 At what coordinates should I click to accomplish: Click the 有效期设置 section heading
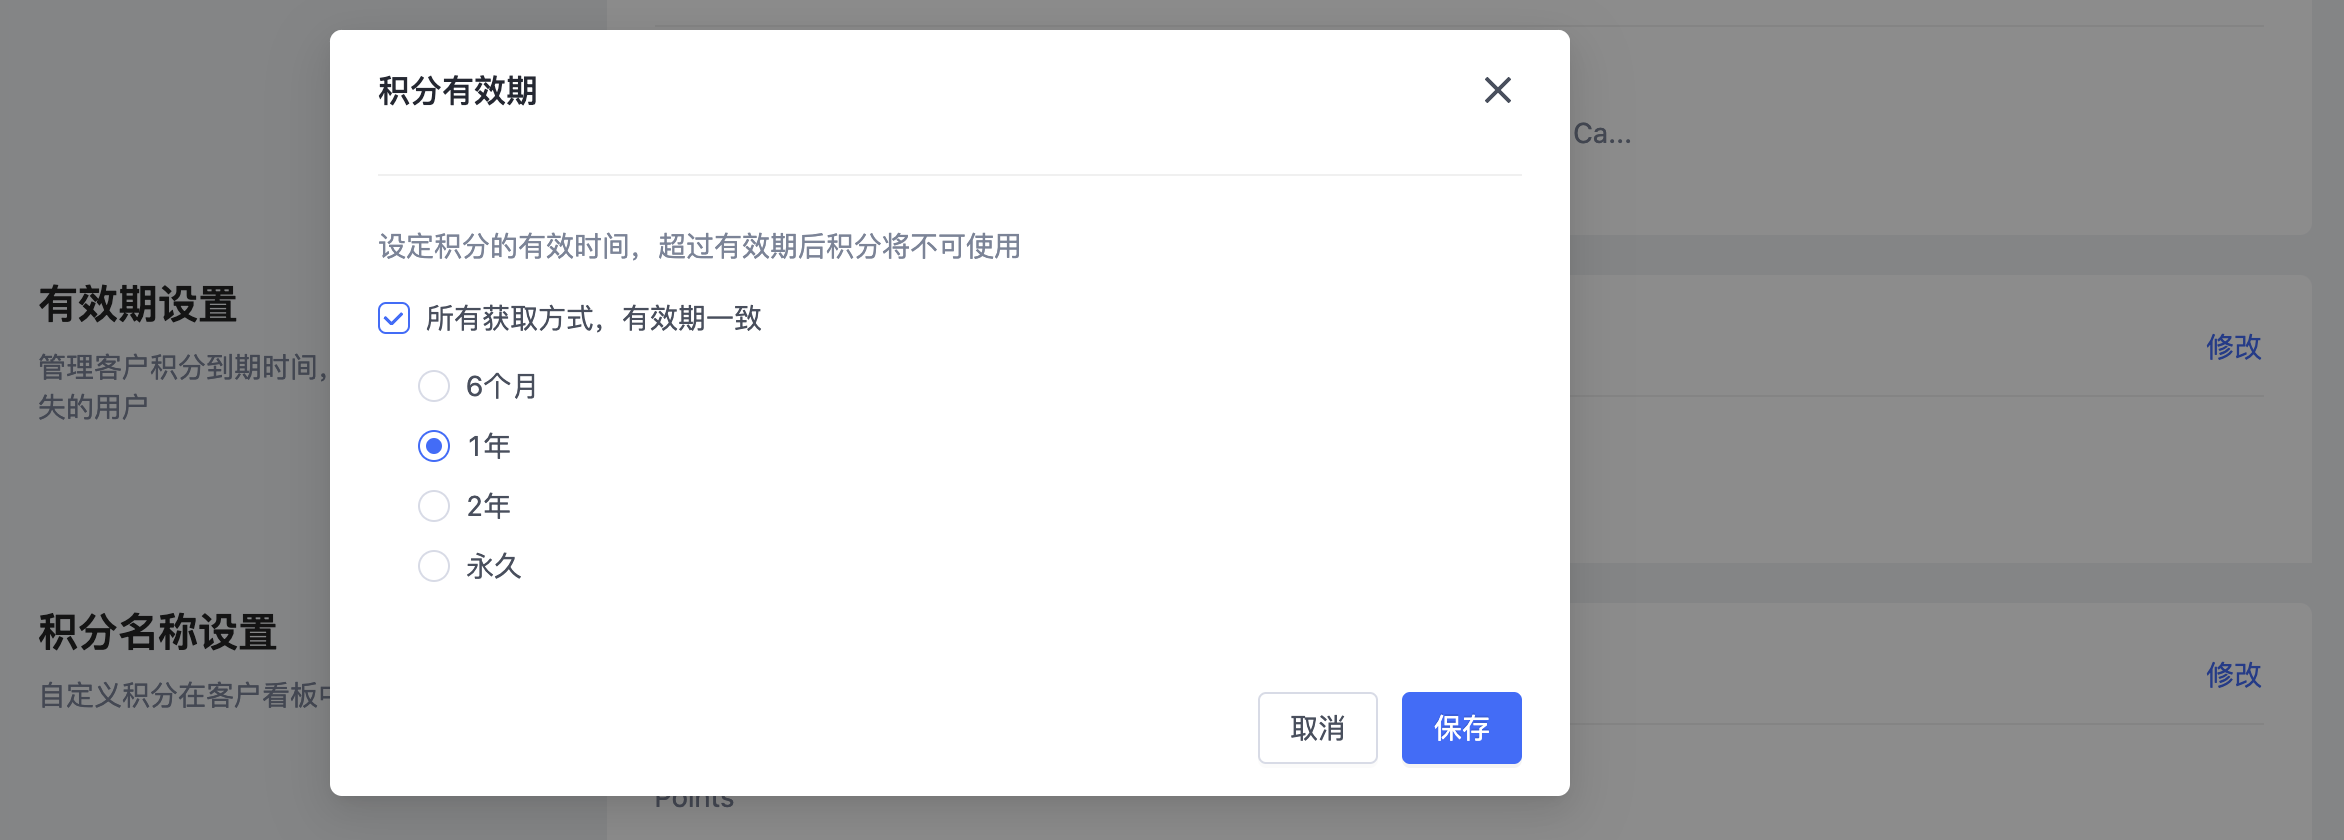pyautogui.click(x=138, y=304)
